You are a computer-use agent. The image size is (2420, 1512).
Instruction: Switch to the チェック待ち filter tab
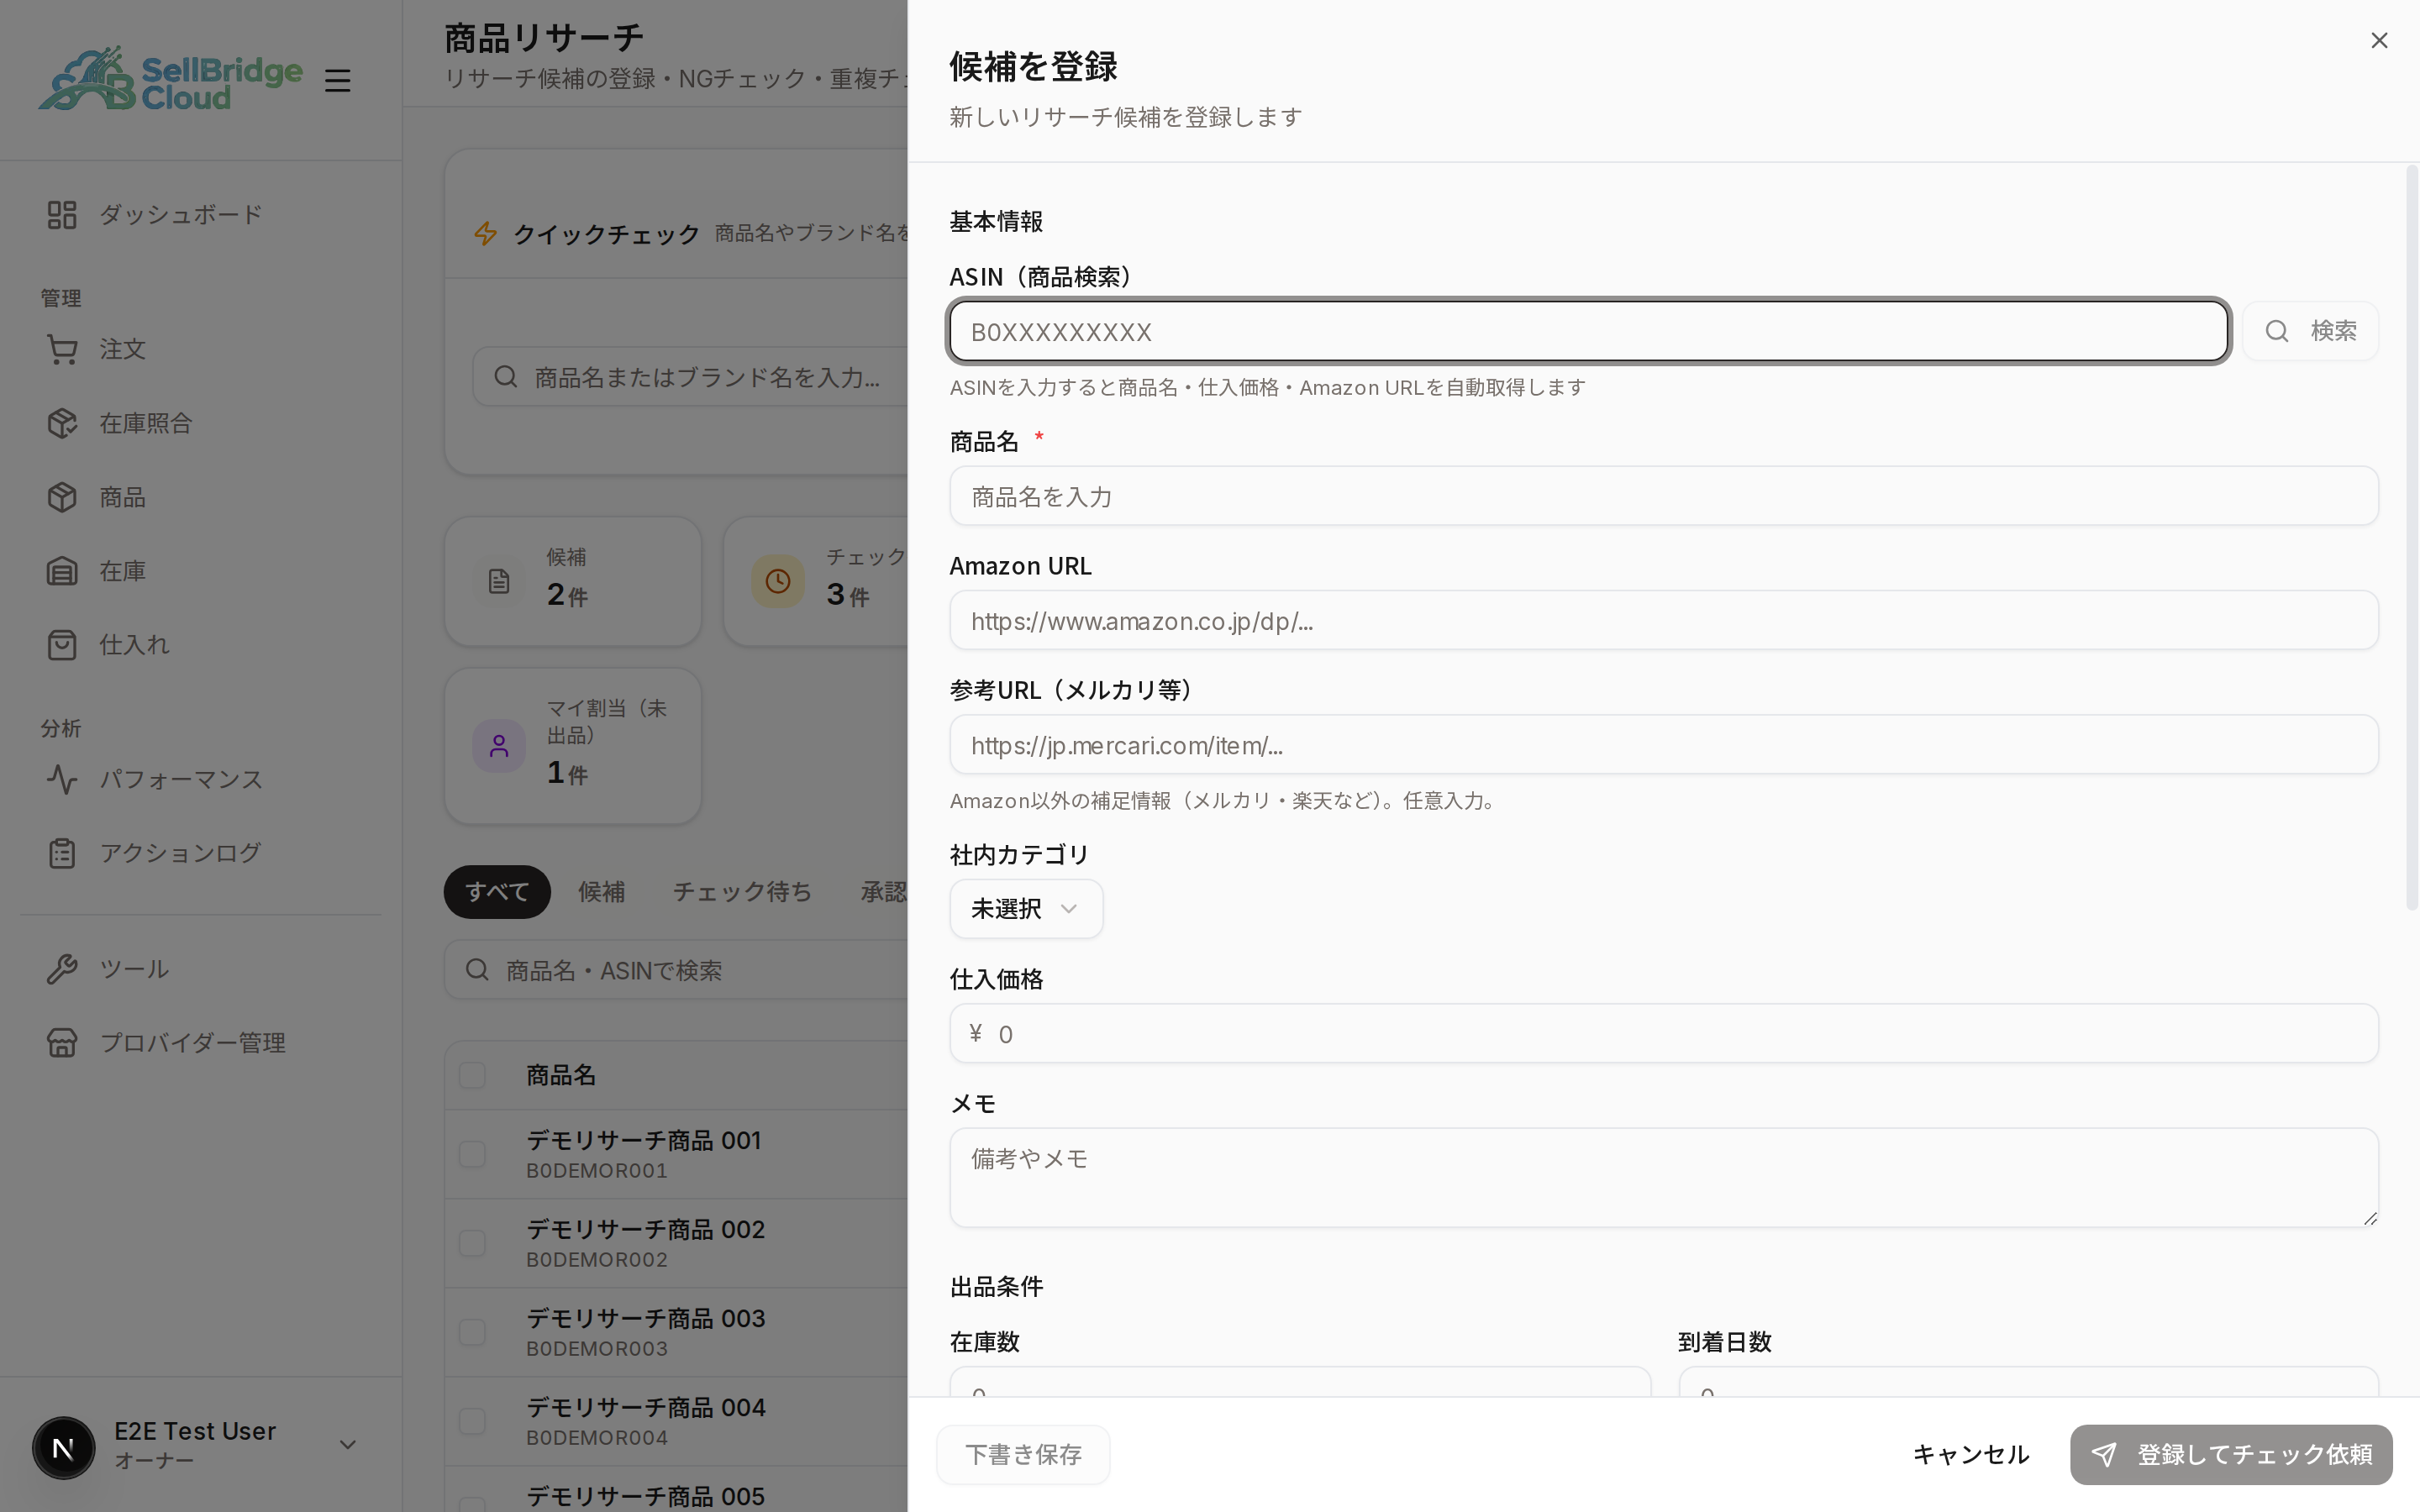pyautogui.click(x=742, y=892)
